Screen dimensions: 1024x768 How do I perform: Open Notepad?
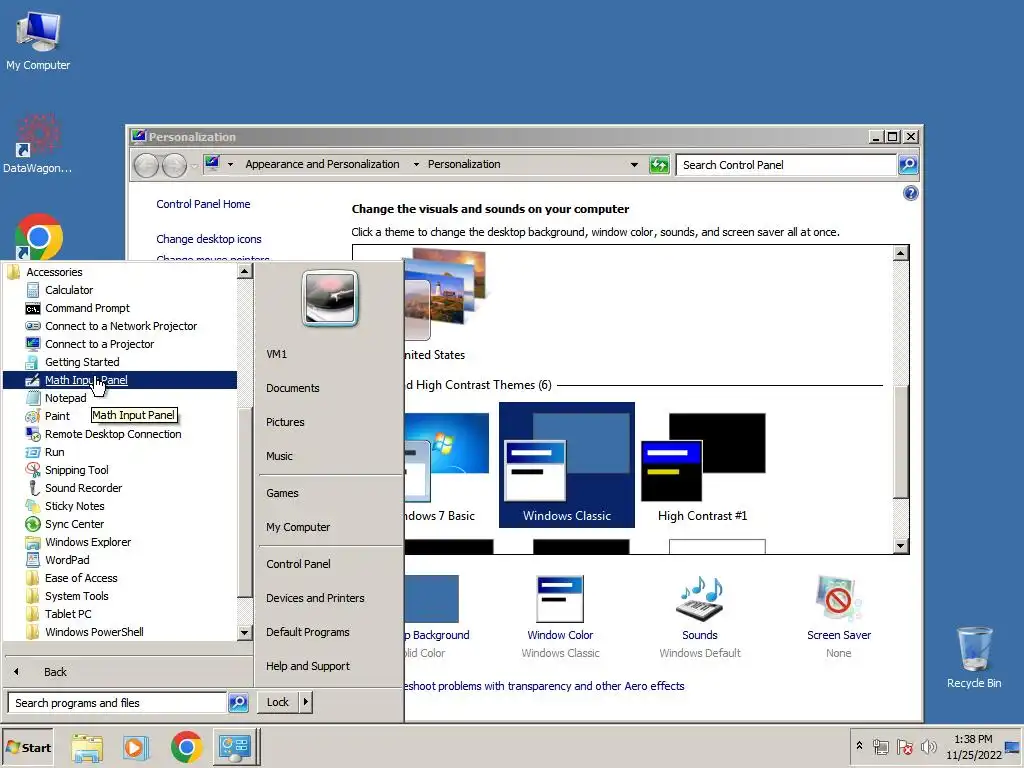[x=65, y=398]
